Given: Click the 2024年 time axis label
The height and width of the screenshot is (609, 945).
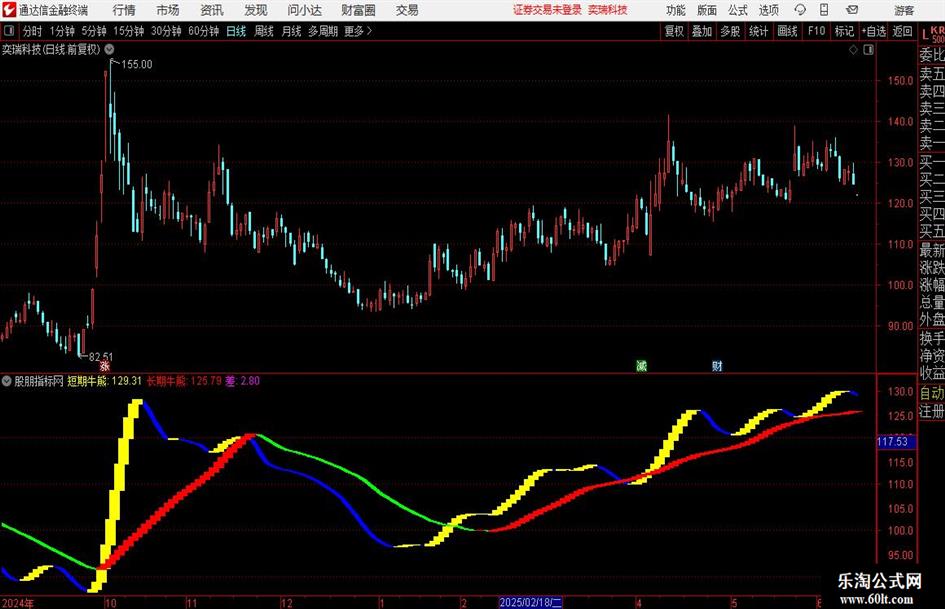Looking at the screenshot, I should point(18,603).
